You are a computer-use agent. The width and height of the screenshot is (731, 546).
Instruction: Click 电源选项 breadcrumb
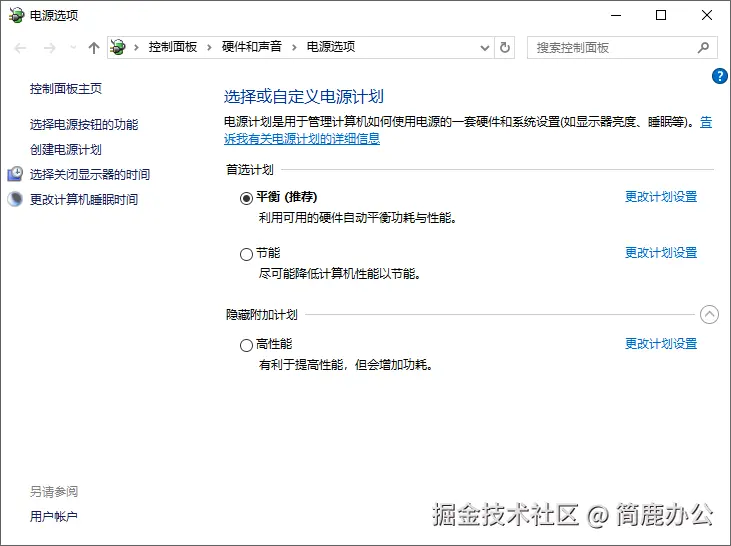coord(331,47)
